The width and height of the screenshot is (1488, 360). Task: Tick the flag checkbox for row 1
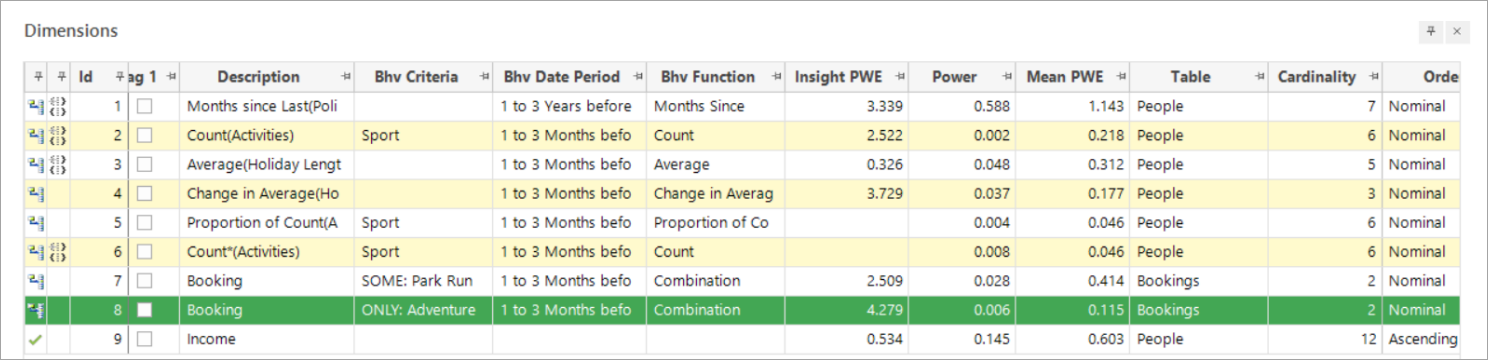(x=145, y=106)
